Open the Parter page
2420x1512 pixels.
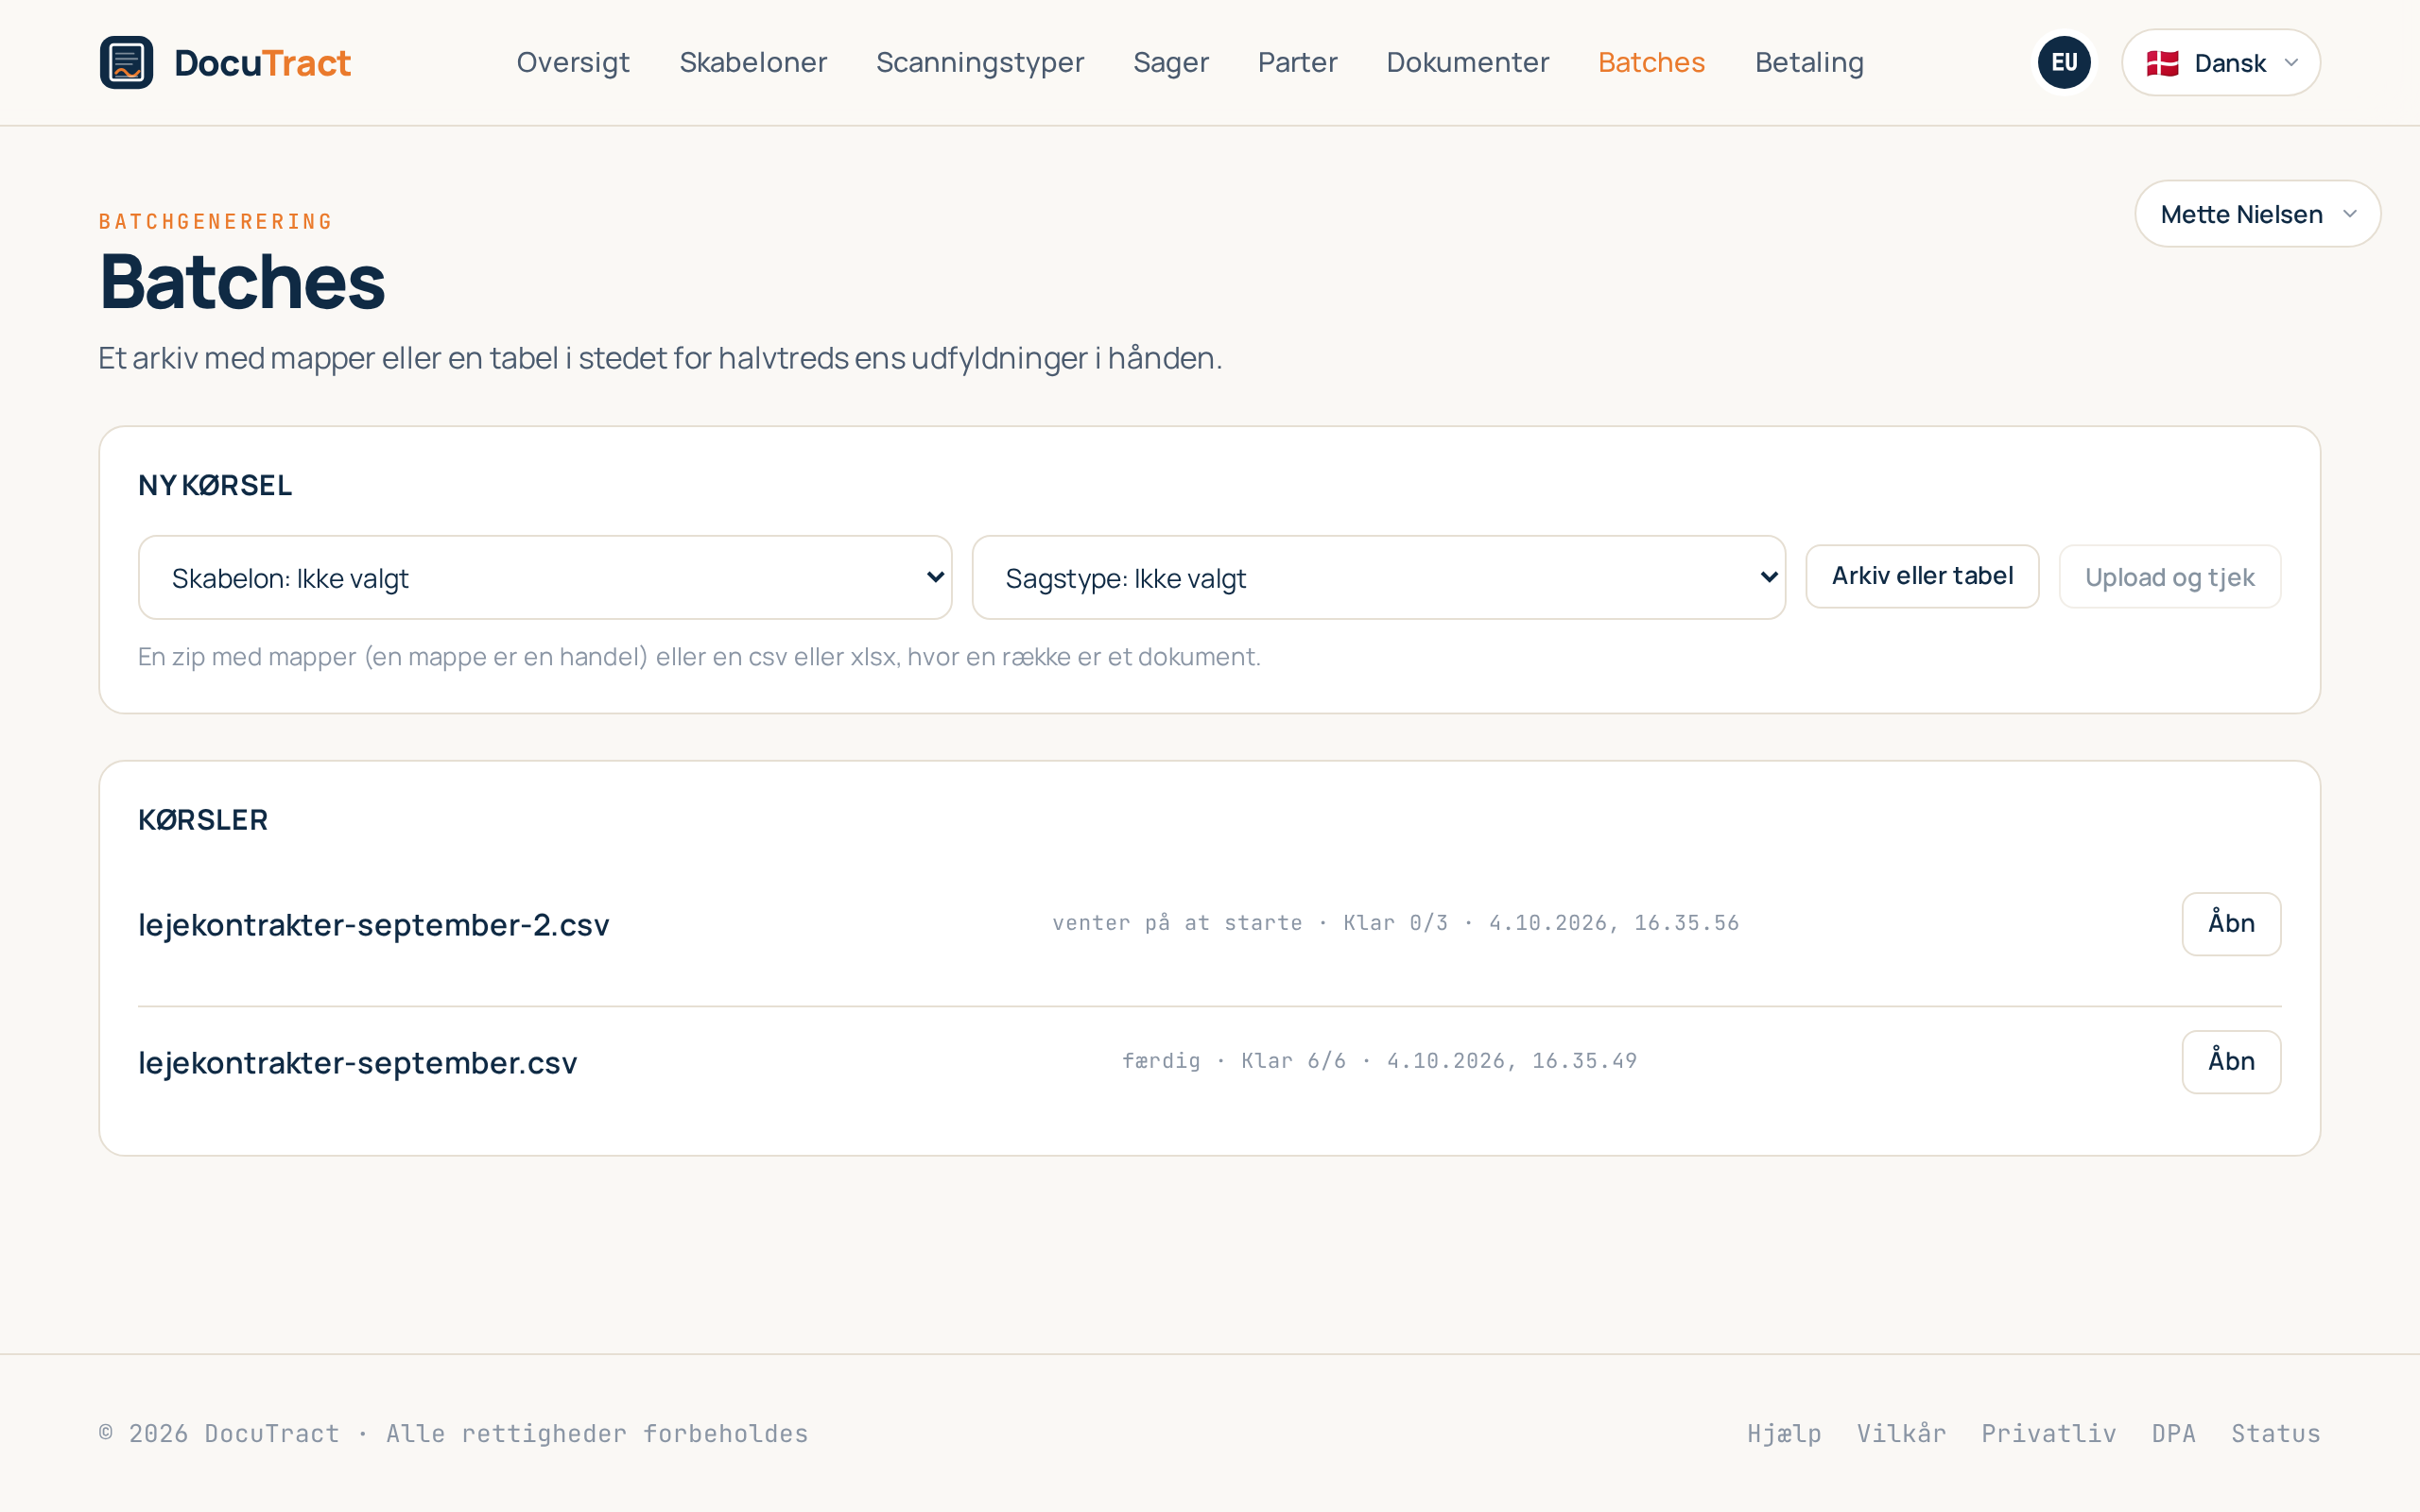[x=1297, y=62]
